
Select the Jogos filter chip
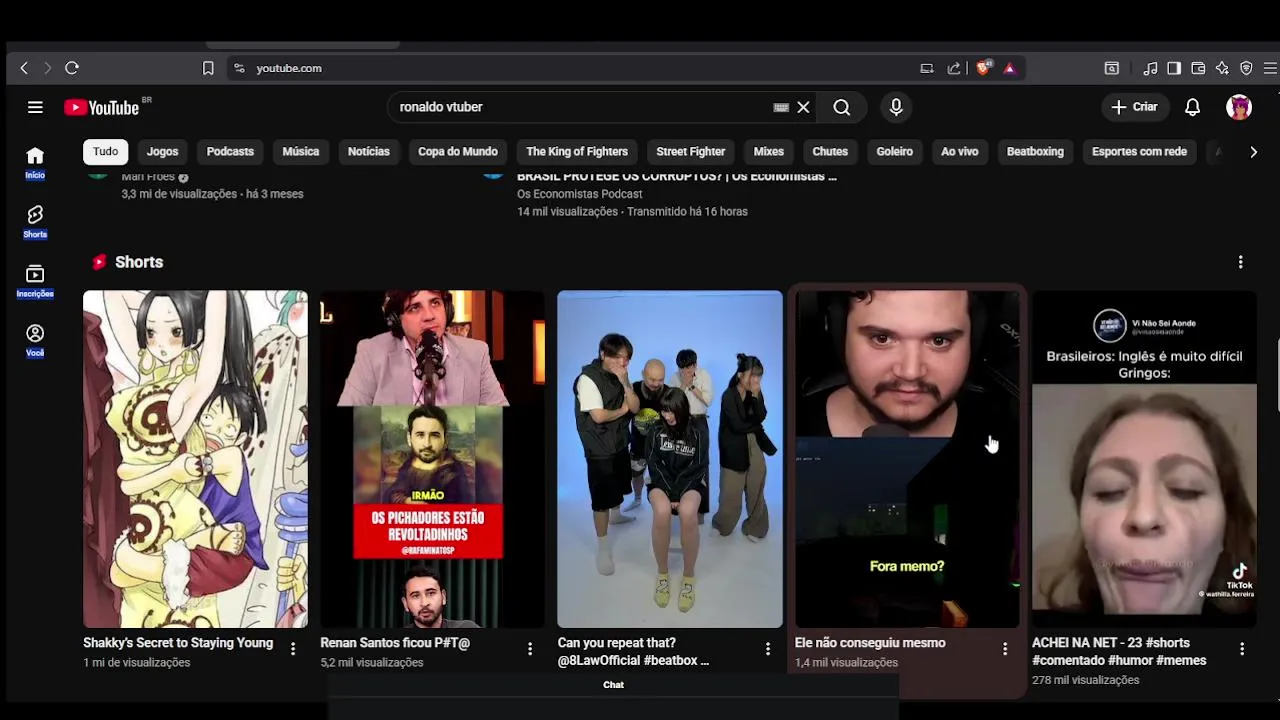point(162,152)
